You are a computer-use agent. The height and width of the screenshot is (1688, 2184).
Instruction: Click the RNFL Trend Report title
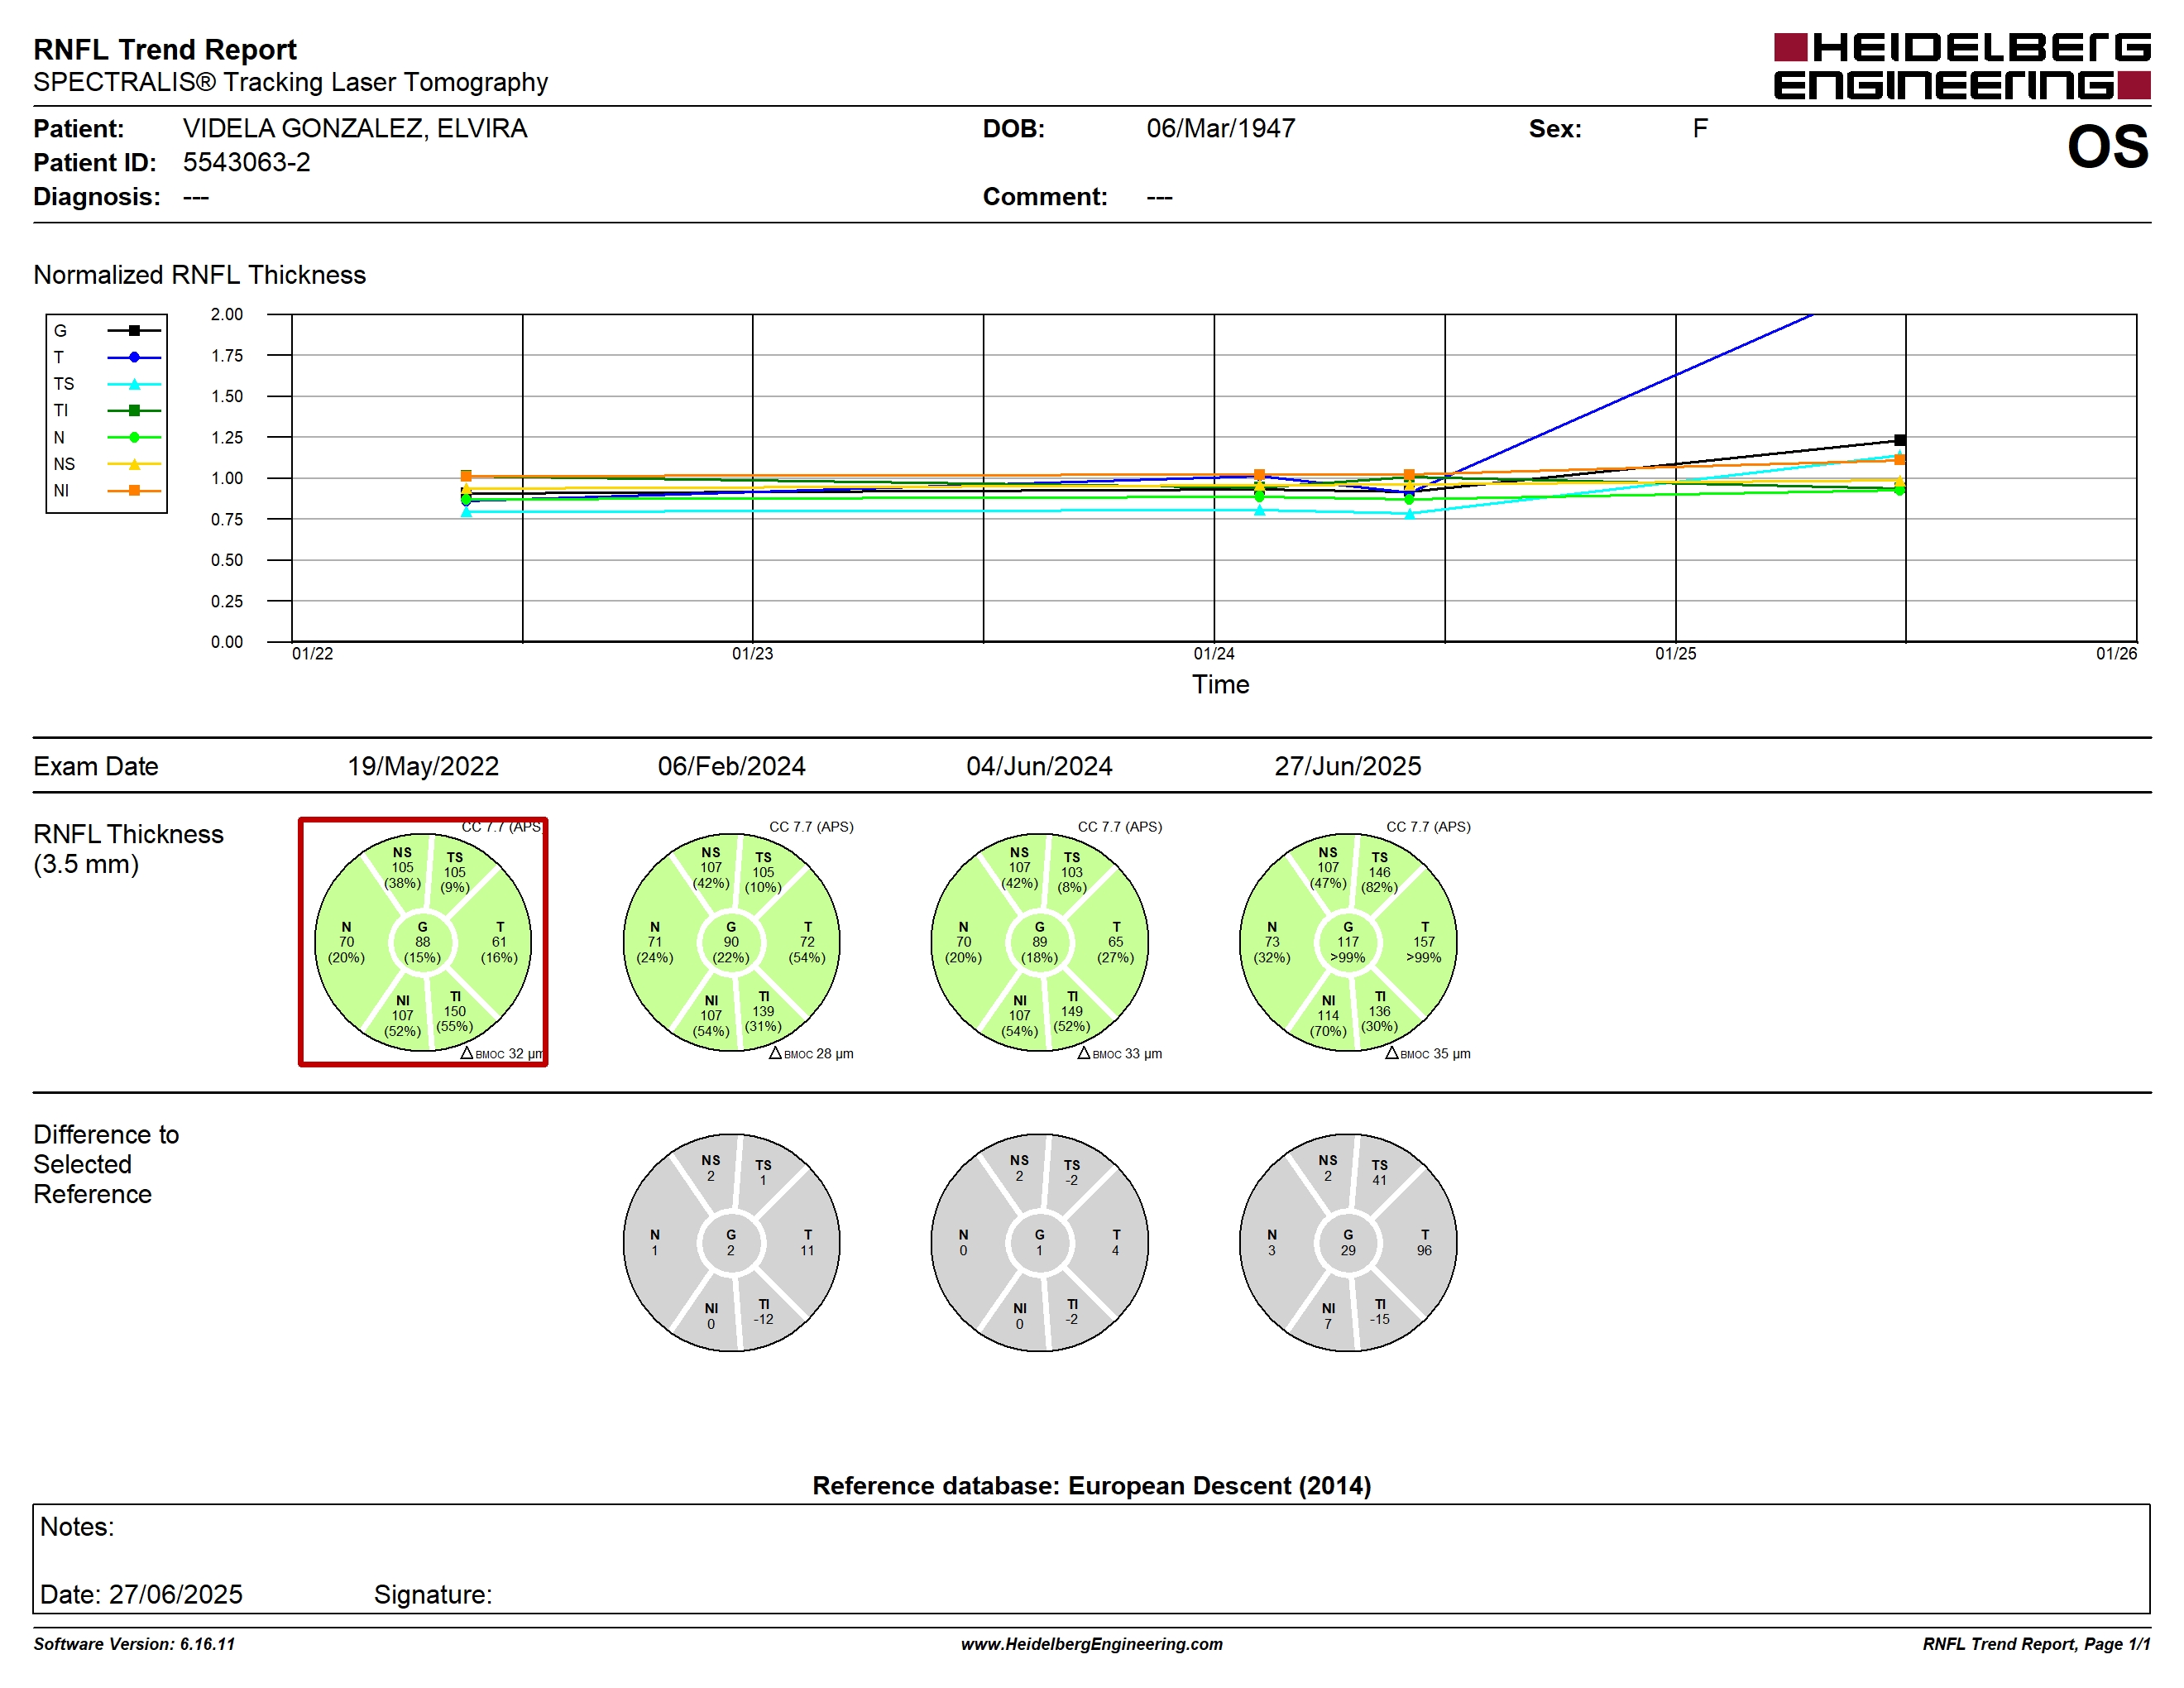[165, 49]
